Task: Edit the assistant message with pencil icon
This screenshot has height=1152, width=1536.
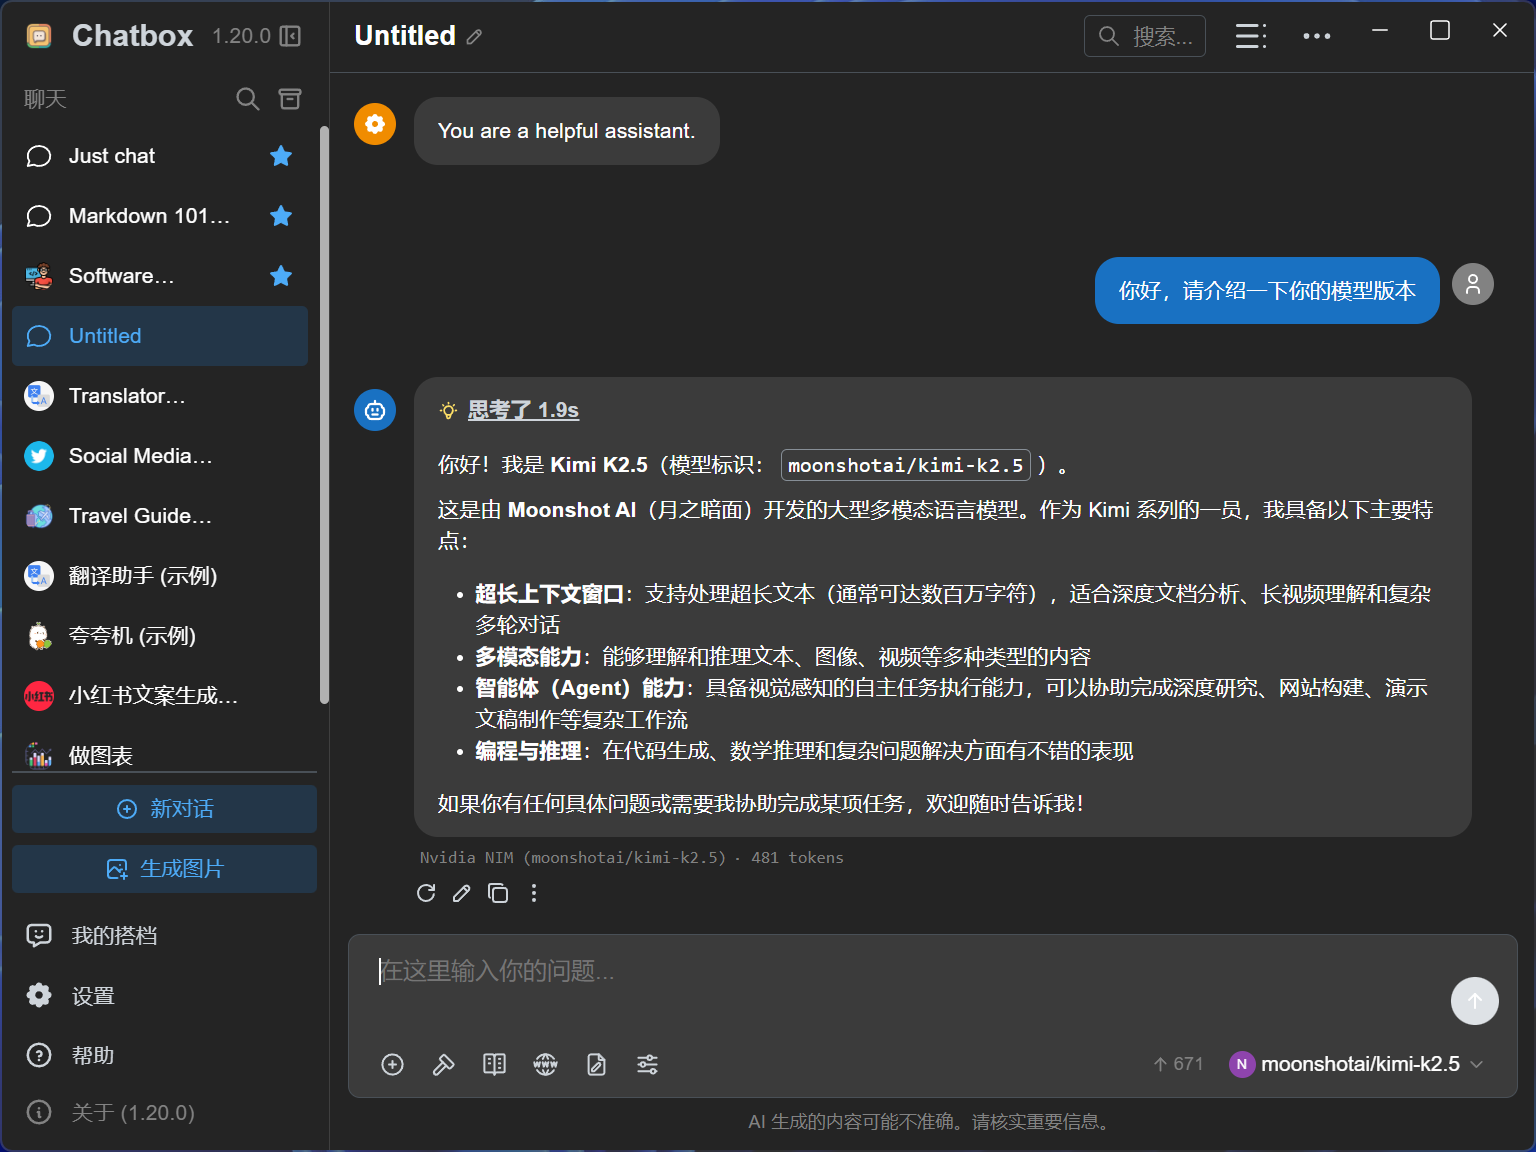Action: [x=461, y=893]
